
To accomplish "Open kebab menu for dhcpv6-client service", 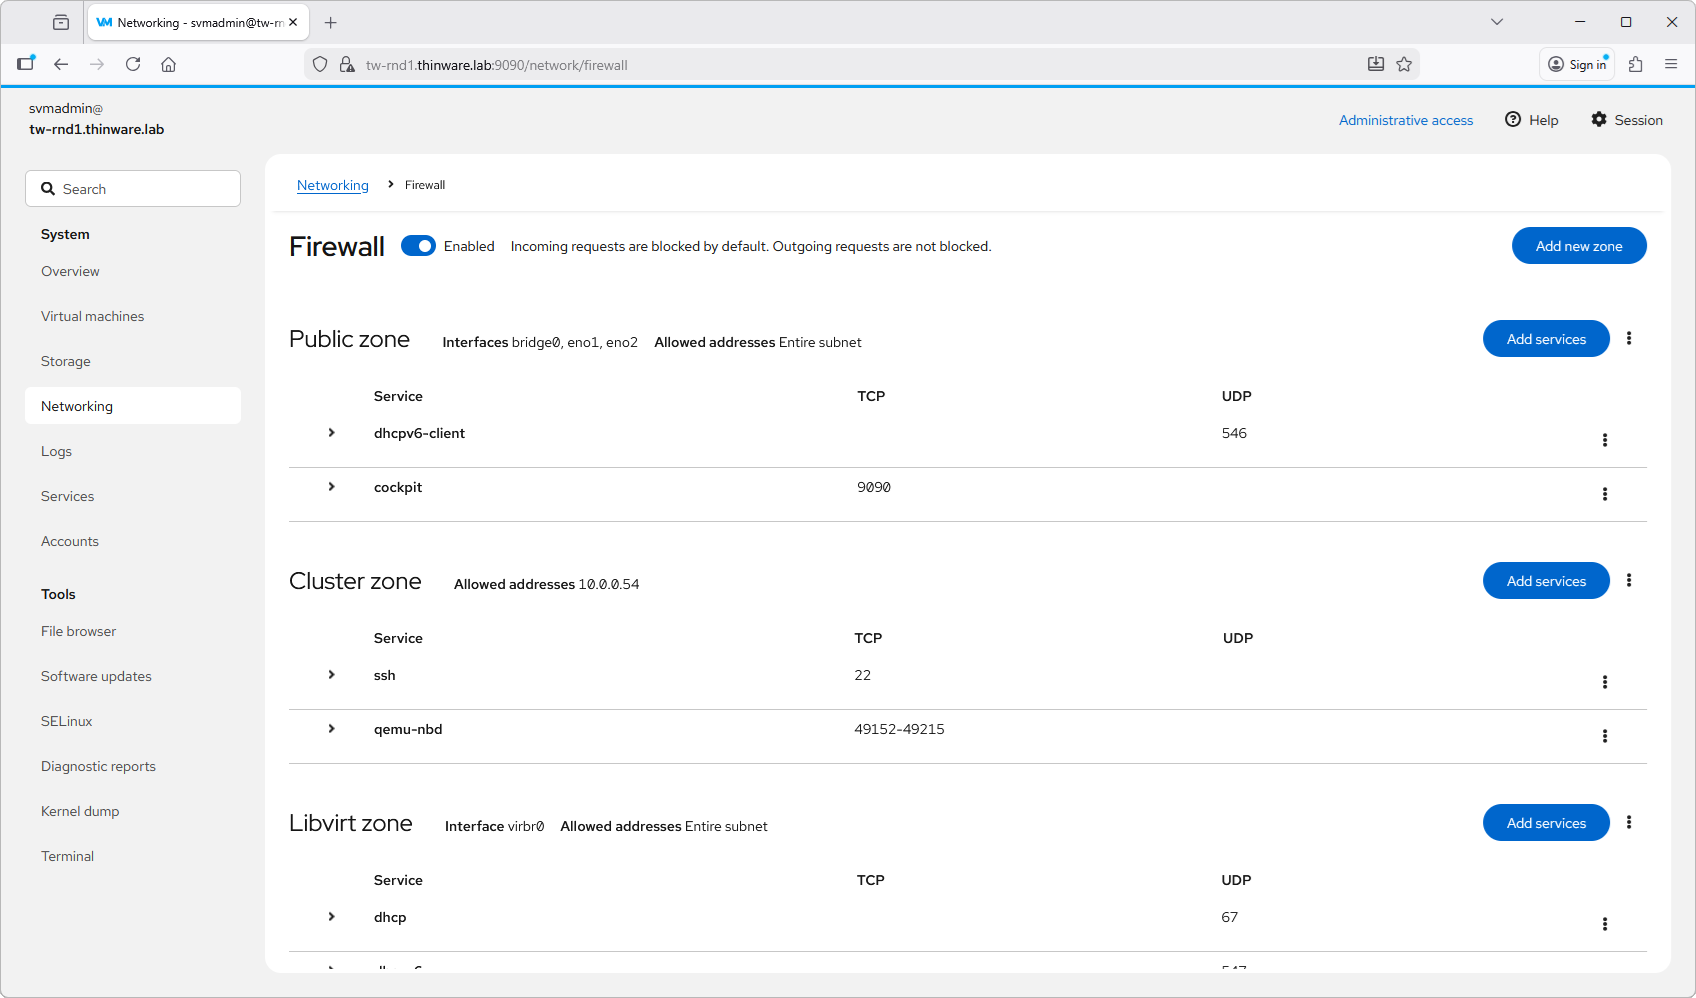I will pos(1605,440).
